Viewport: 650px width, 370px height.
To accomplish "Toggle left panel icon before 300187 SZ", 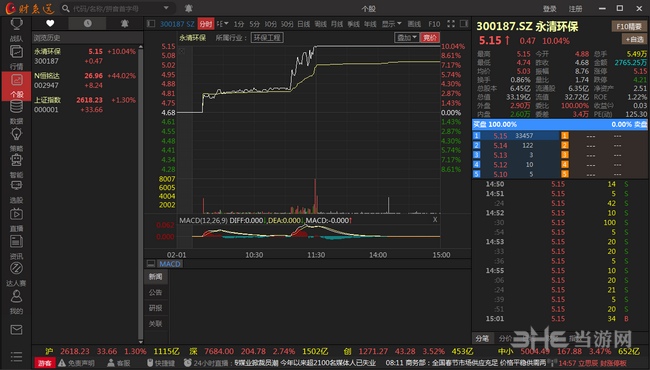I will point(151,24).
